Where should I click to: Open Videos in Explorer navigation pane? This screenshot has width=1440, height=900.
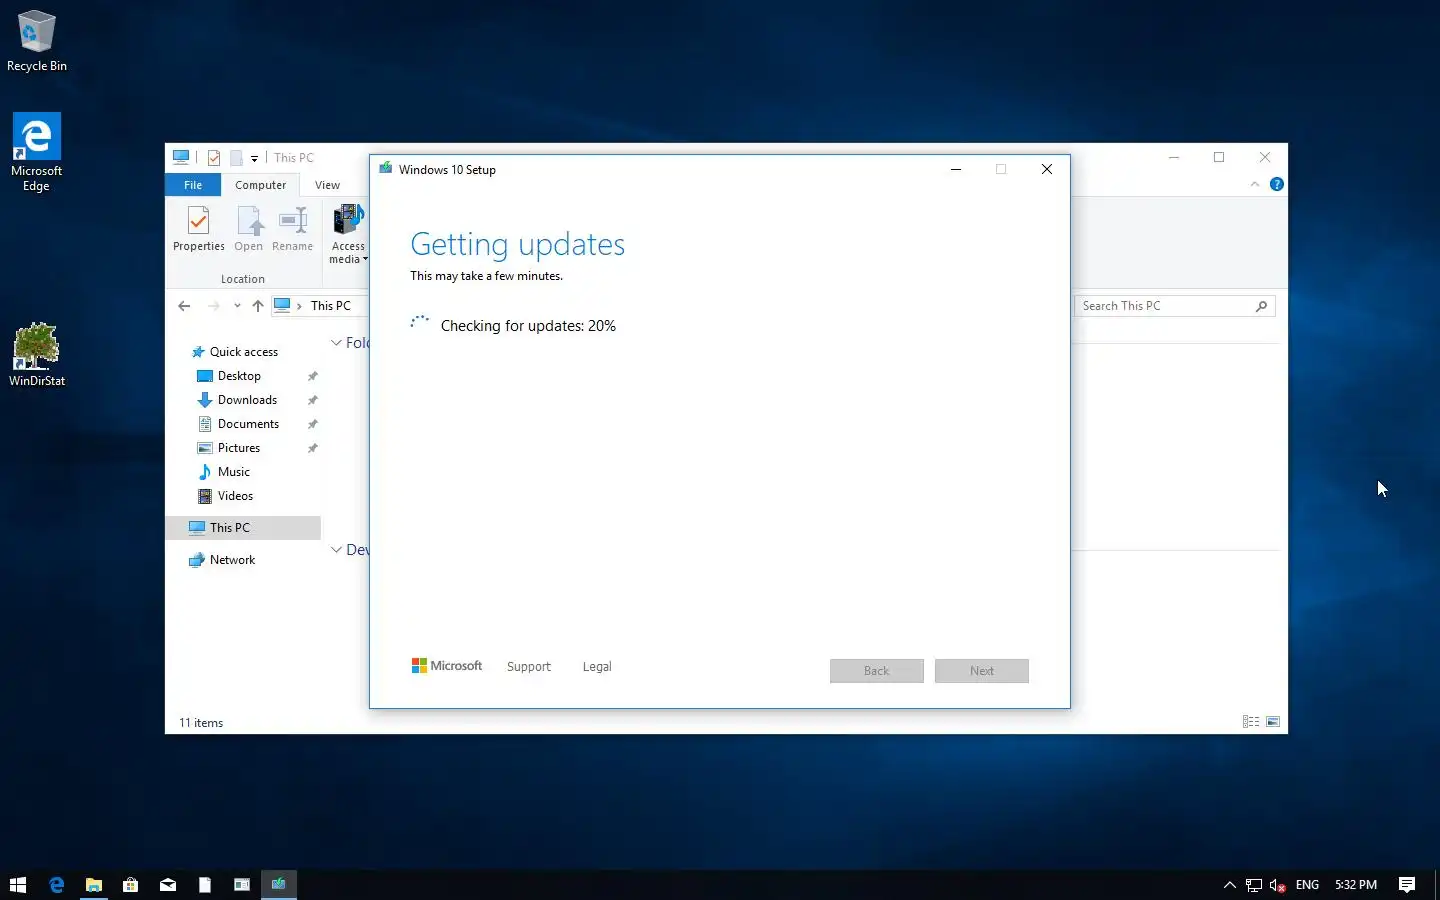coord(235,496)
